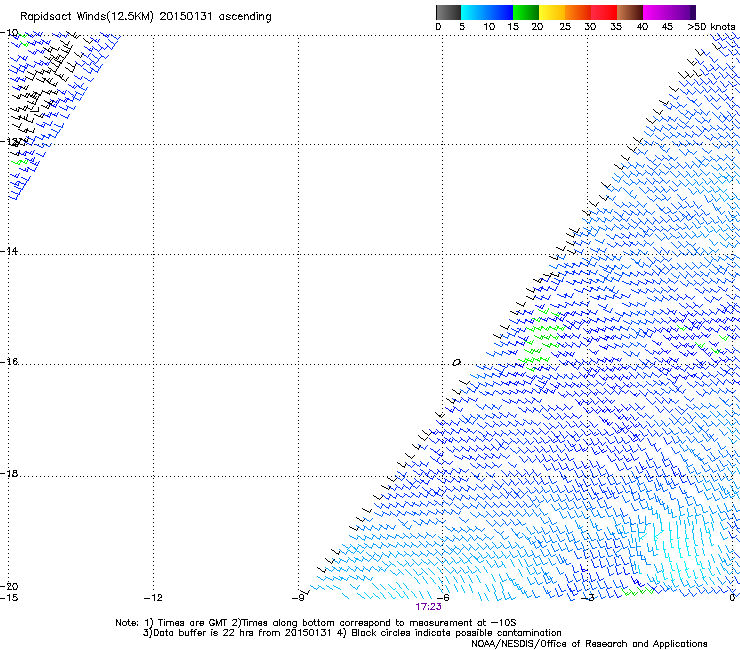Click the '-15' longitude axis label
This screenshot has height=650, width=740.
coord(9,598)
